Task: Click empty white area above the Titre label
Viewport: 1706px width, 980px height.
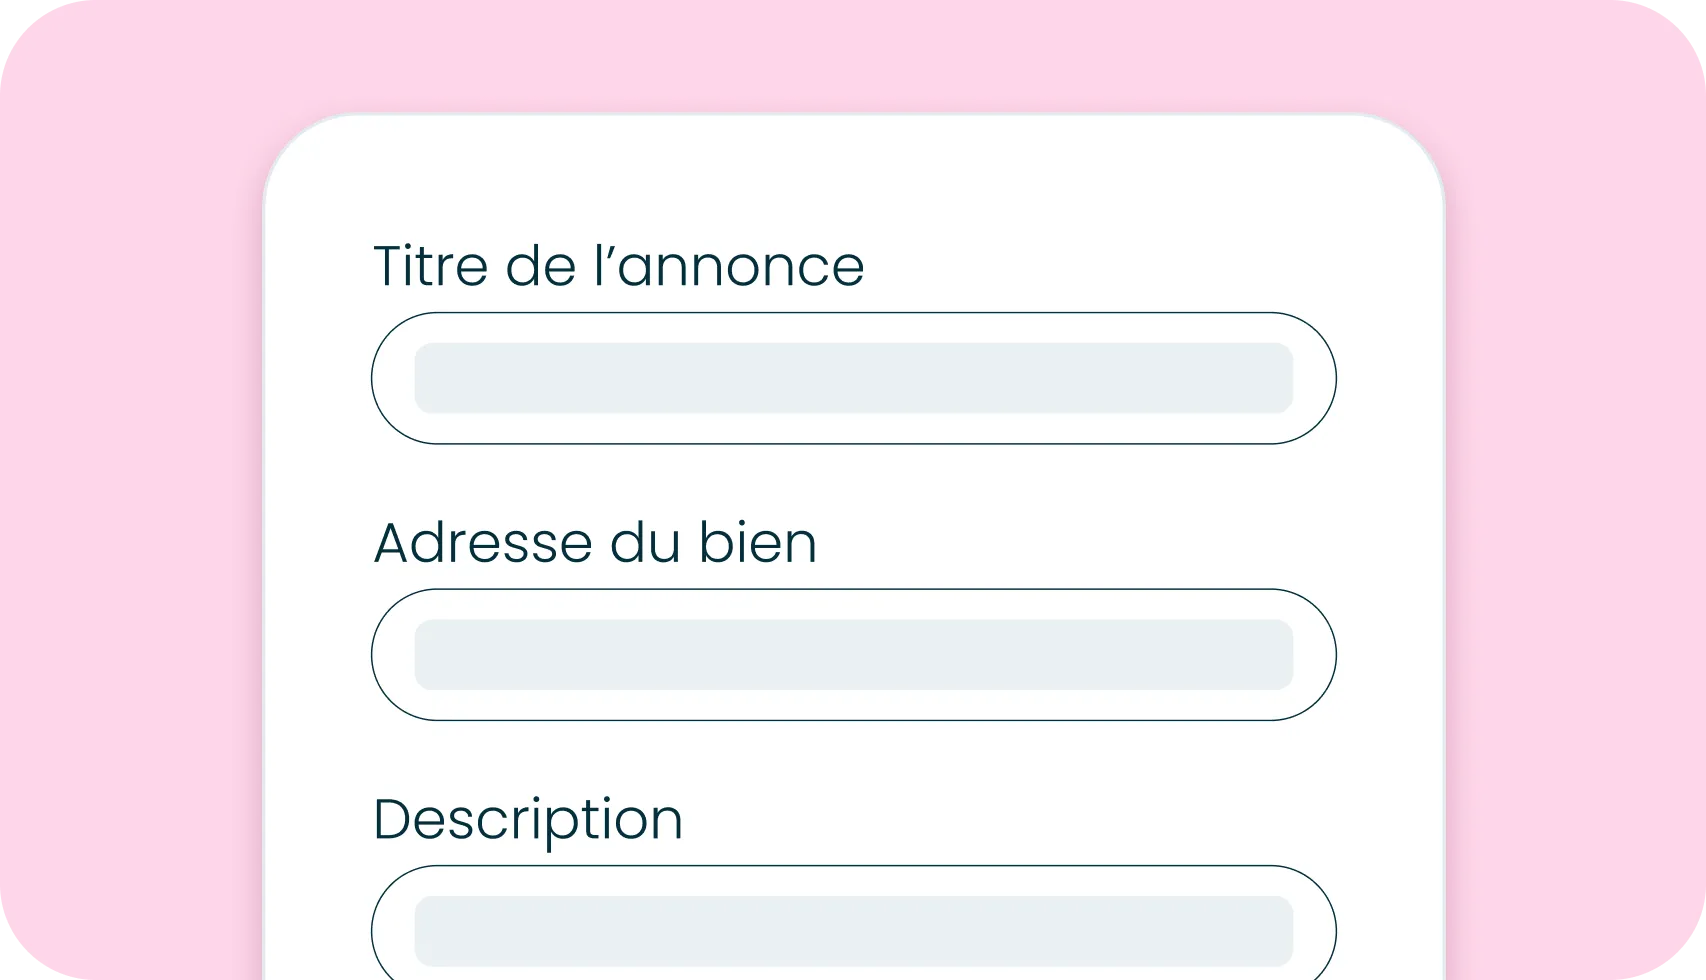Action: [853, 180]
